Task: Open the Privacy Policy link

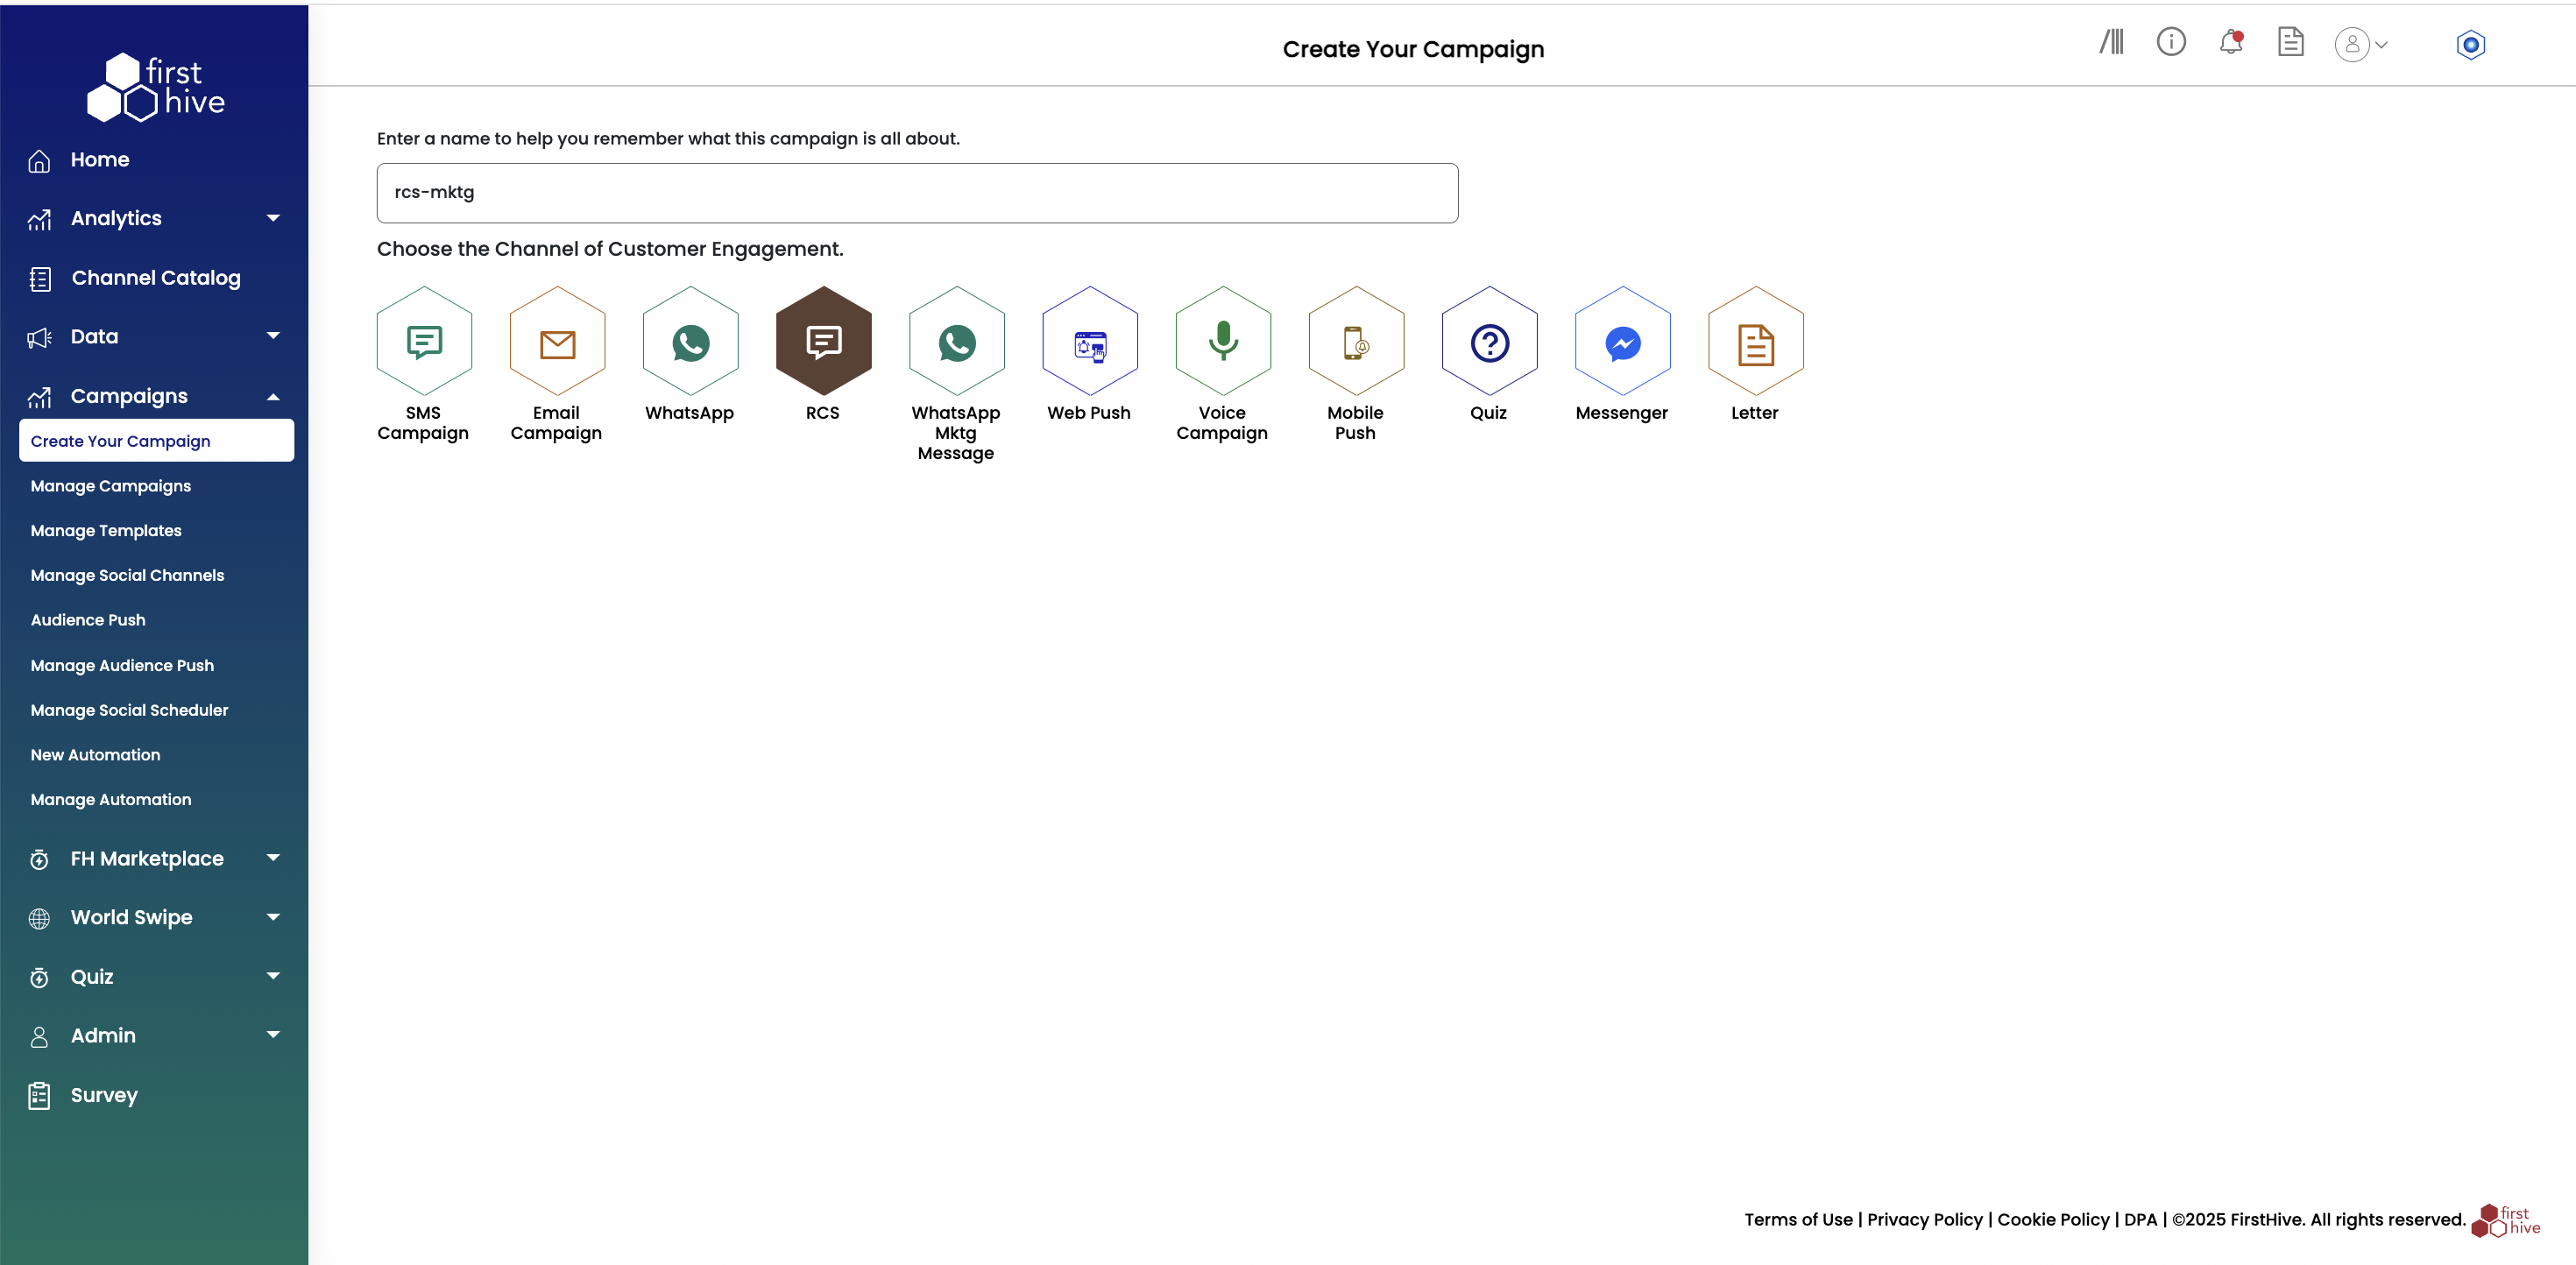Action: point(1925,1220)
